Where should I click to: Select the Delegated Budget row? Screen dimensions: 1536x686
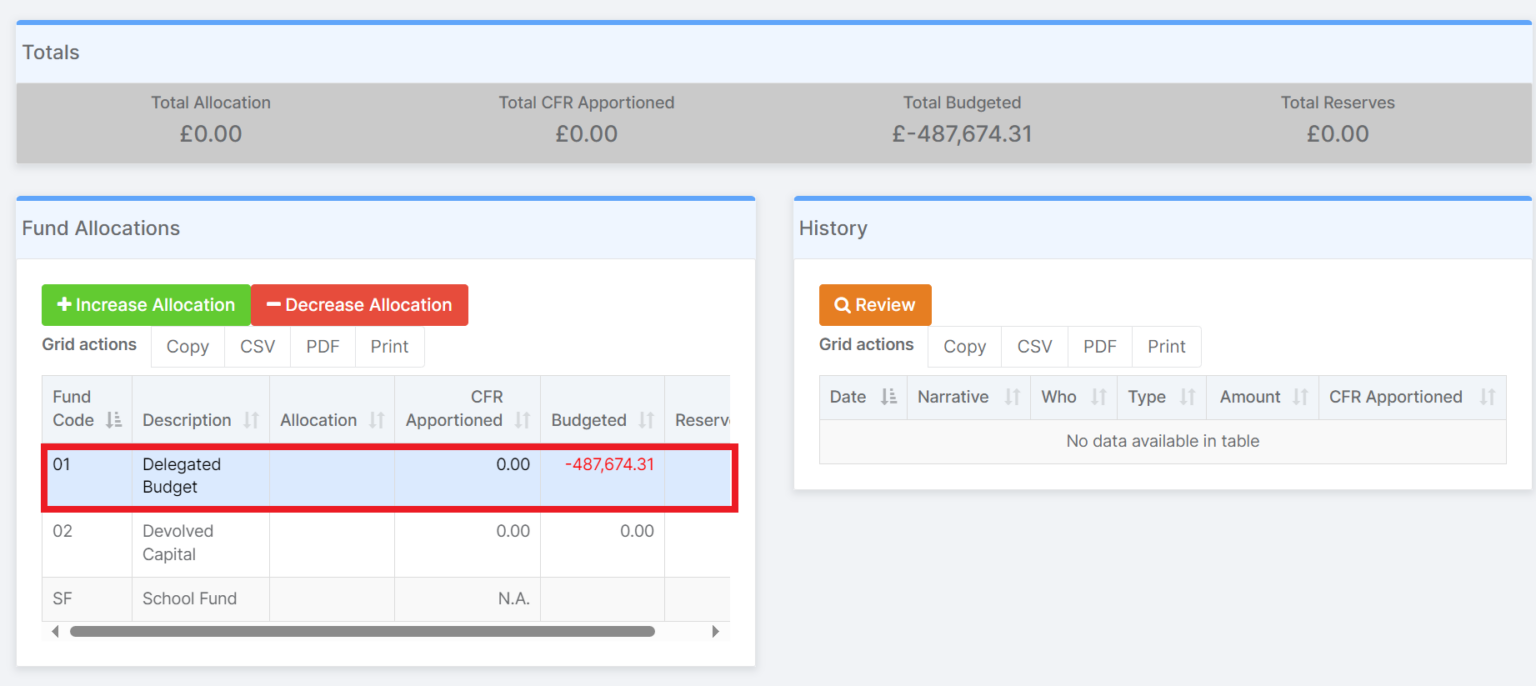coord(387,477)
